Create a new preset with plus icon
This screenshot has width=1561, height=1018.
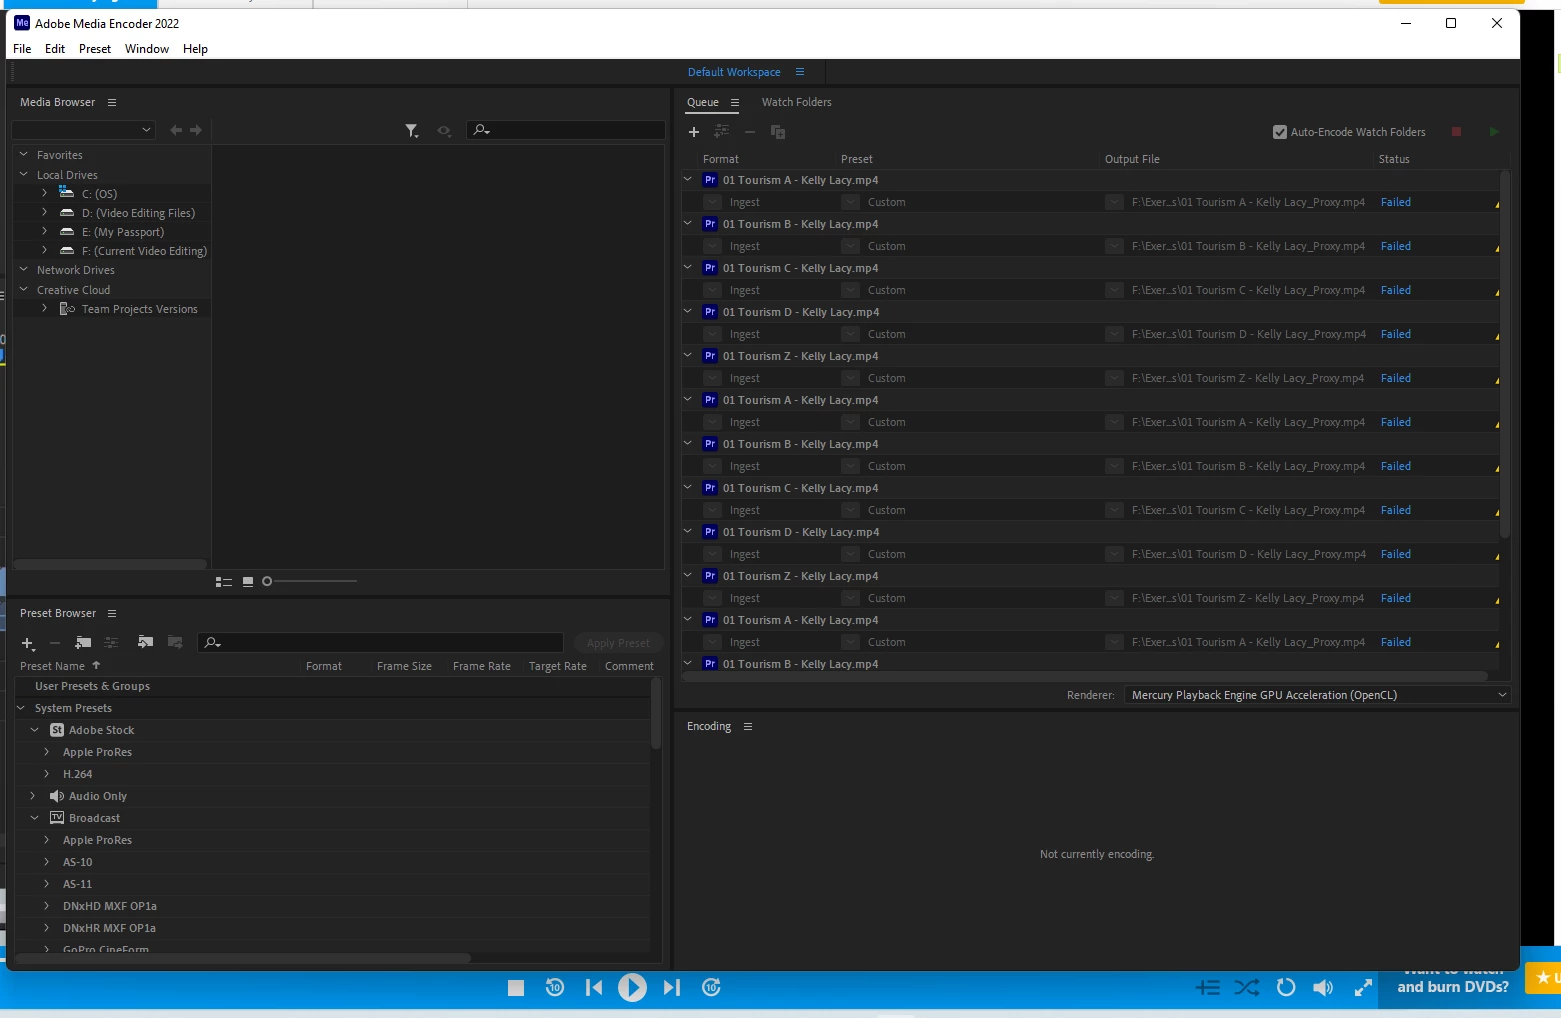point(28,643)
